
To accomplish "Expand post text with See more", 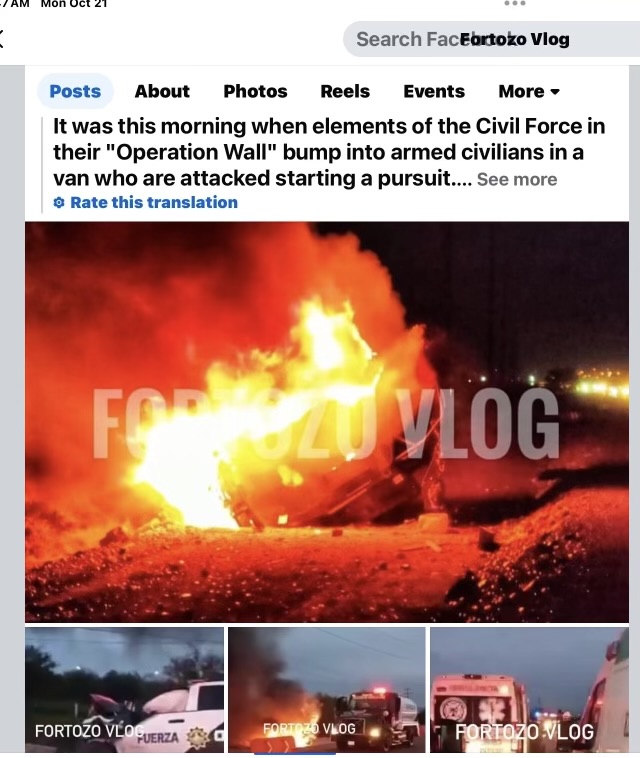I will point(517,179).
